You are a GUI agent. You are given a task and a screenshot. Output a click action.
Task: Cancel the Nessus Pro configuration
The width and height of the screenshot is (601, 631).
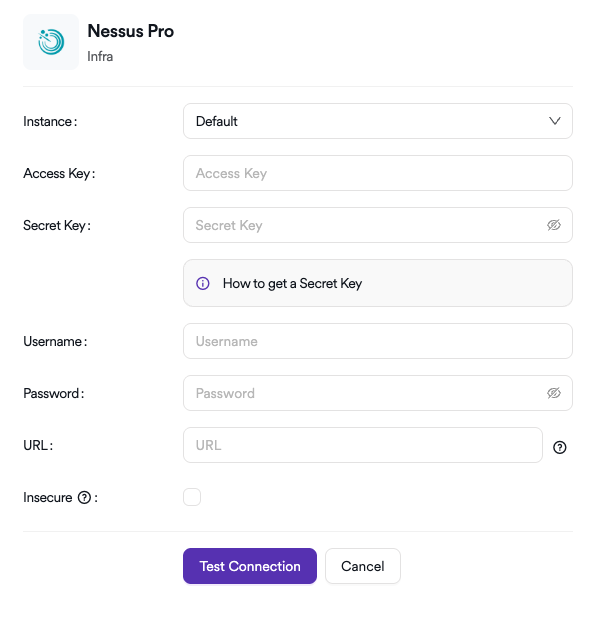362,566
